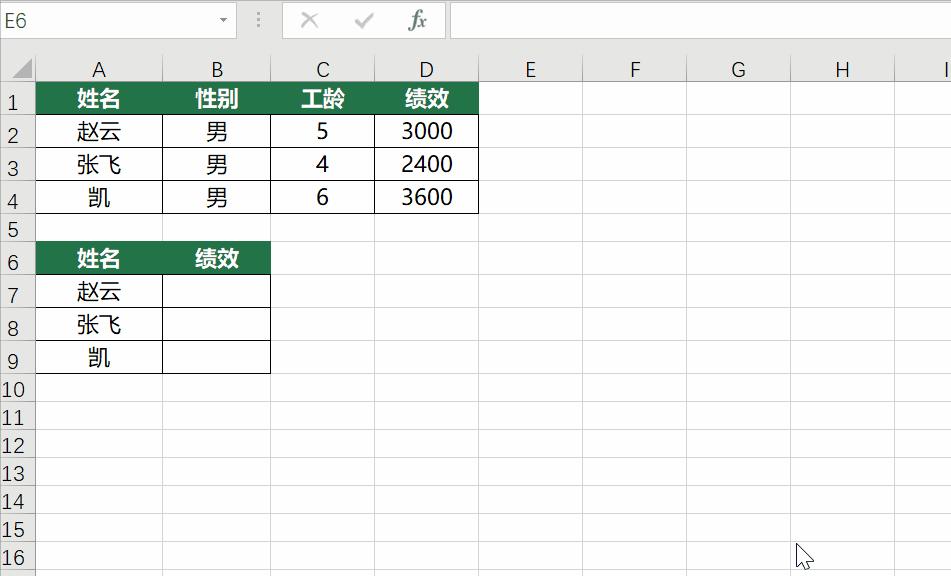Viewport: 951px width, 576px height.
Task: Select row 5 header
Action: point(18,227)
